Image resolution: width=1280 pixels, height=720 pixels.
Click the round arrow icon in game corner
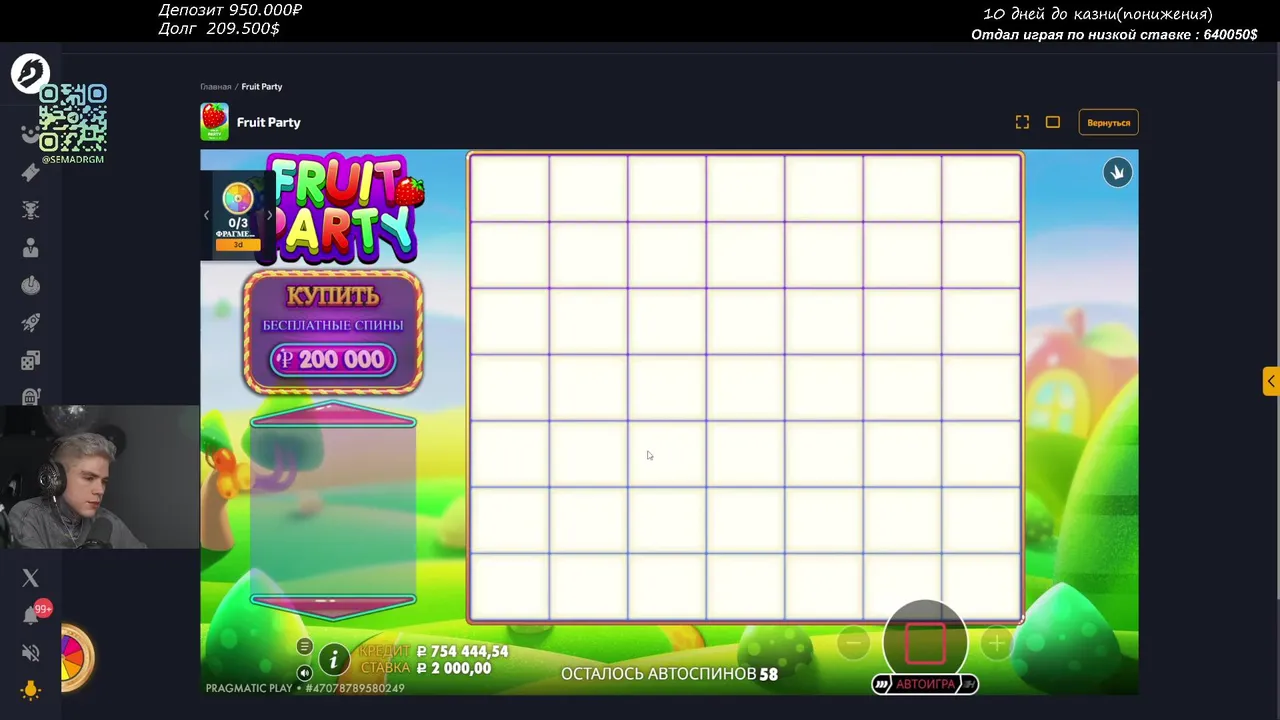coord(1118,173)
